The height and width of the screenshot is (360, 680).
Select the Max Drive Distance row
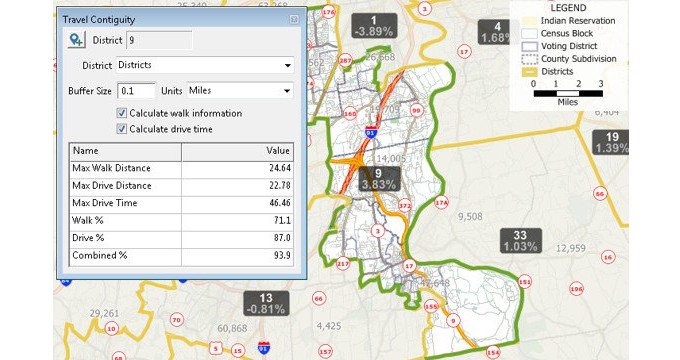pyautogui.click(x=181, y=186)
